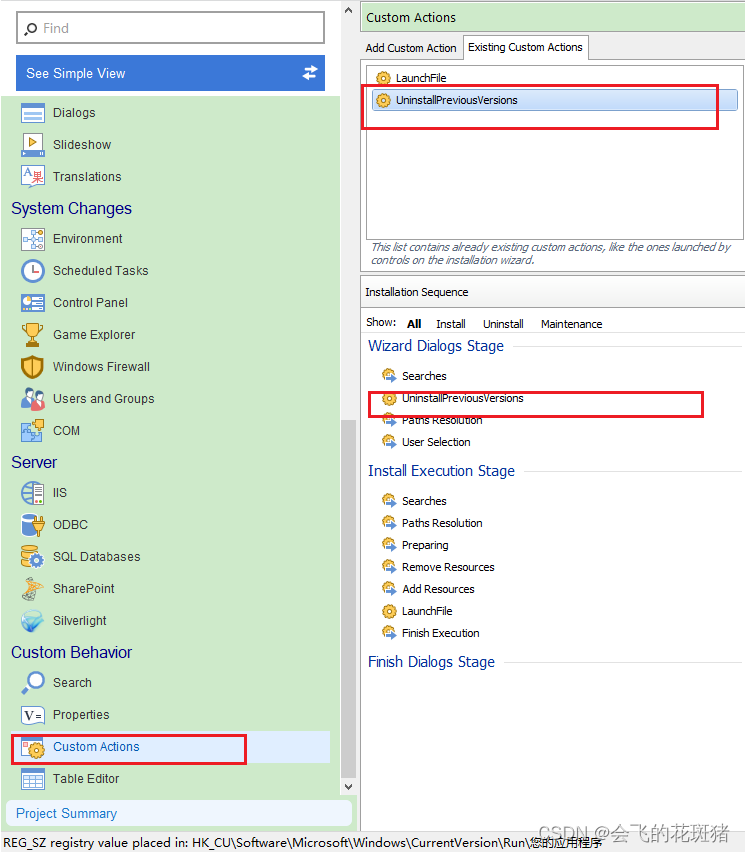
Task: Click the Custom Actions gear icon in sidebar
Action: pyautogui.click(x=33, y=748)
